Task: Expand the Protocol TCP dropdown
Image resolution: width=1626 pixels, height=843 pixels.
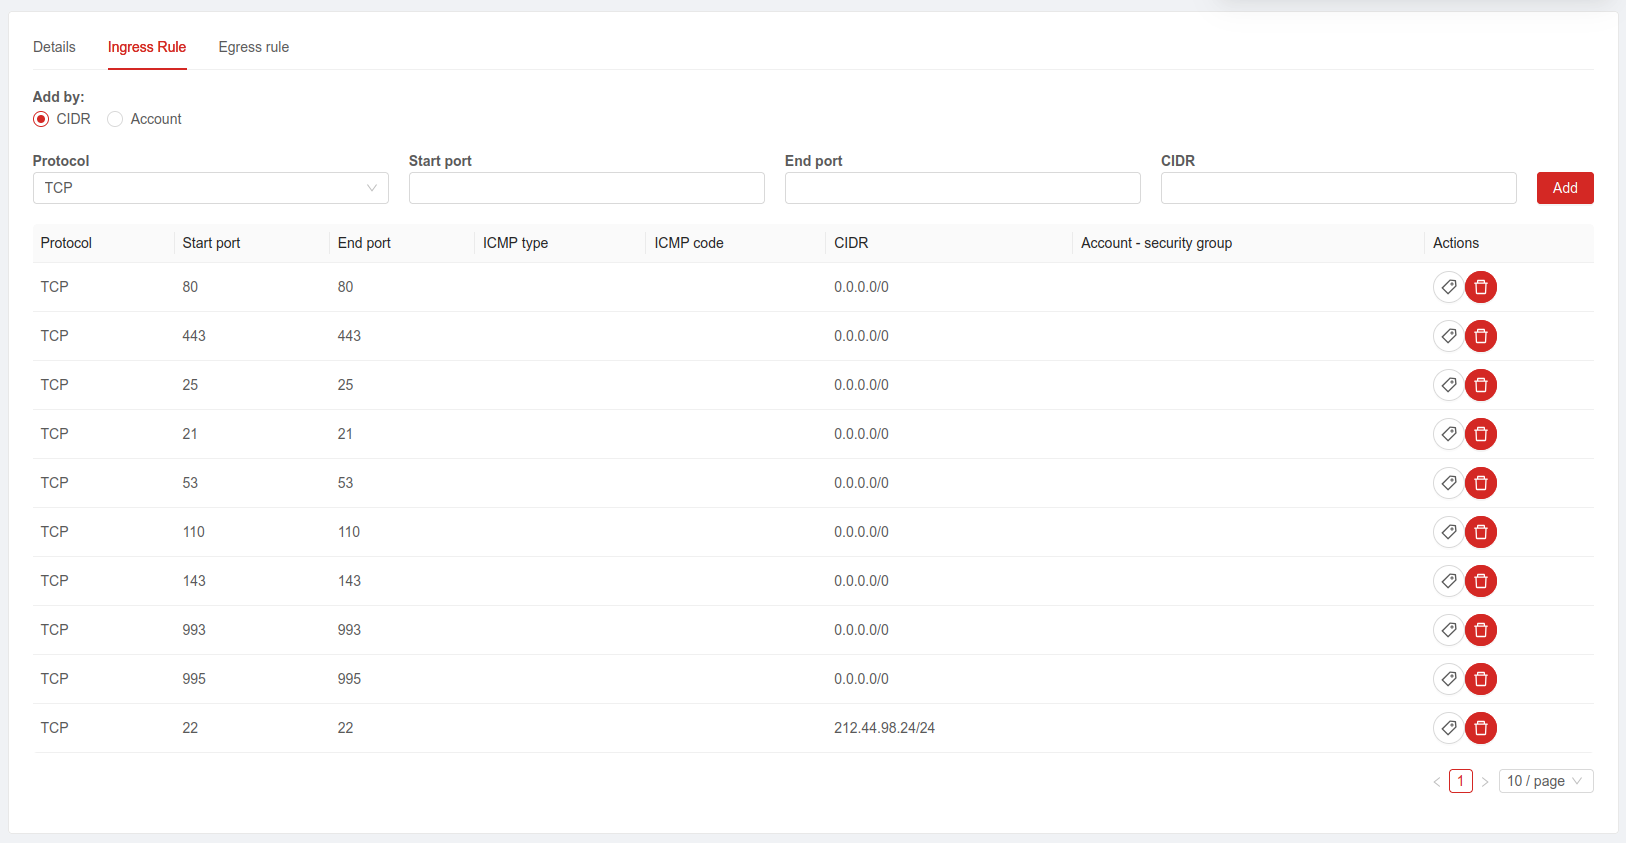Action: pos(210,188)
